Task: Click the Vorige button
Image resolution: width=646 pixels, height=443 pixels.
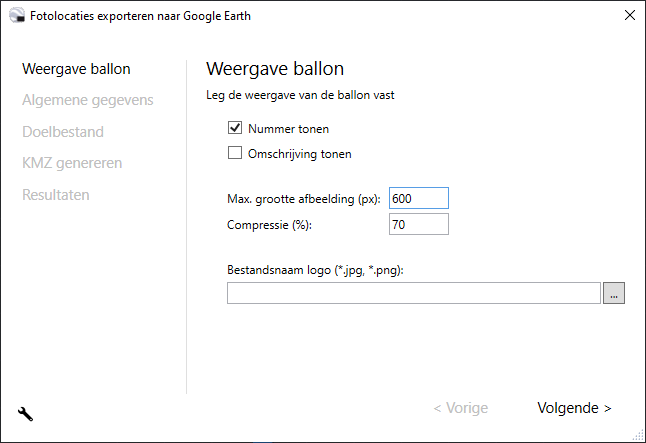Action: (x=460, y=408)
